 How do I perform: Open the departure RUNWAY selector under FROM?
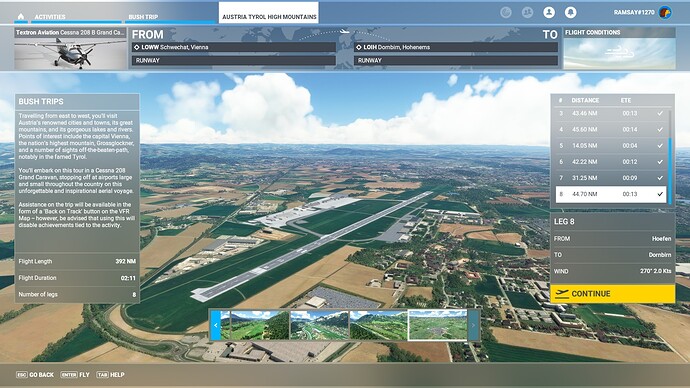pos(234,60)
